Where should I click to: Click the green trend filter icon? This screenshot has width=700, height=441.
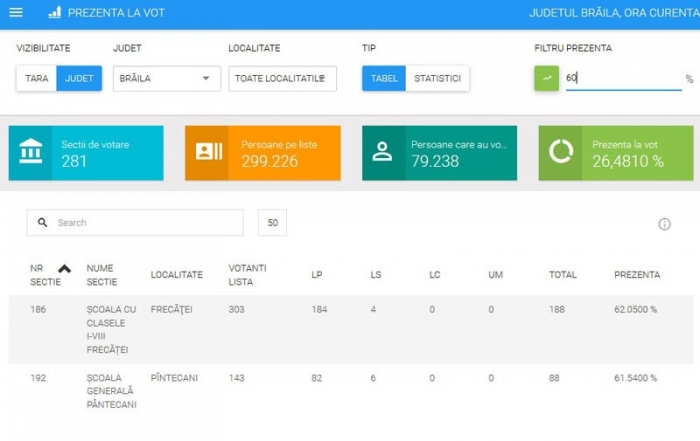547,78
